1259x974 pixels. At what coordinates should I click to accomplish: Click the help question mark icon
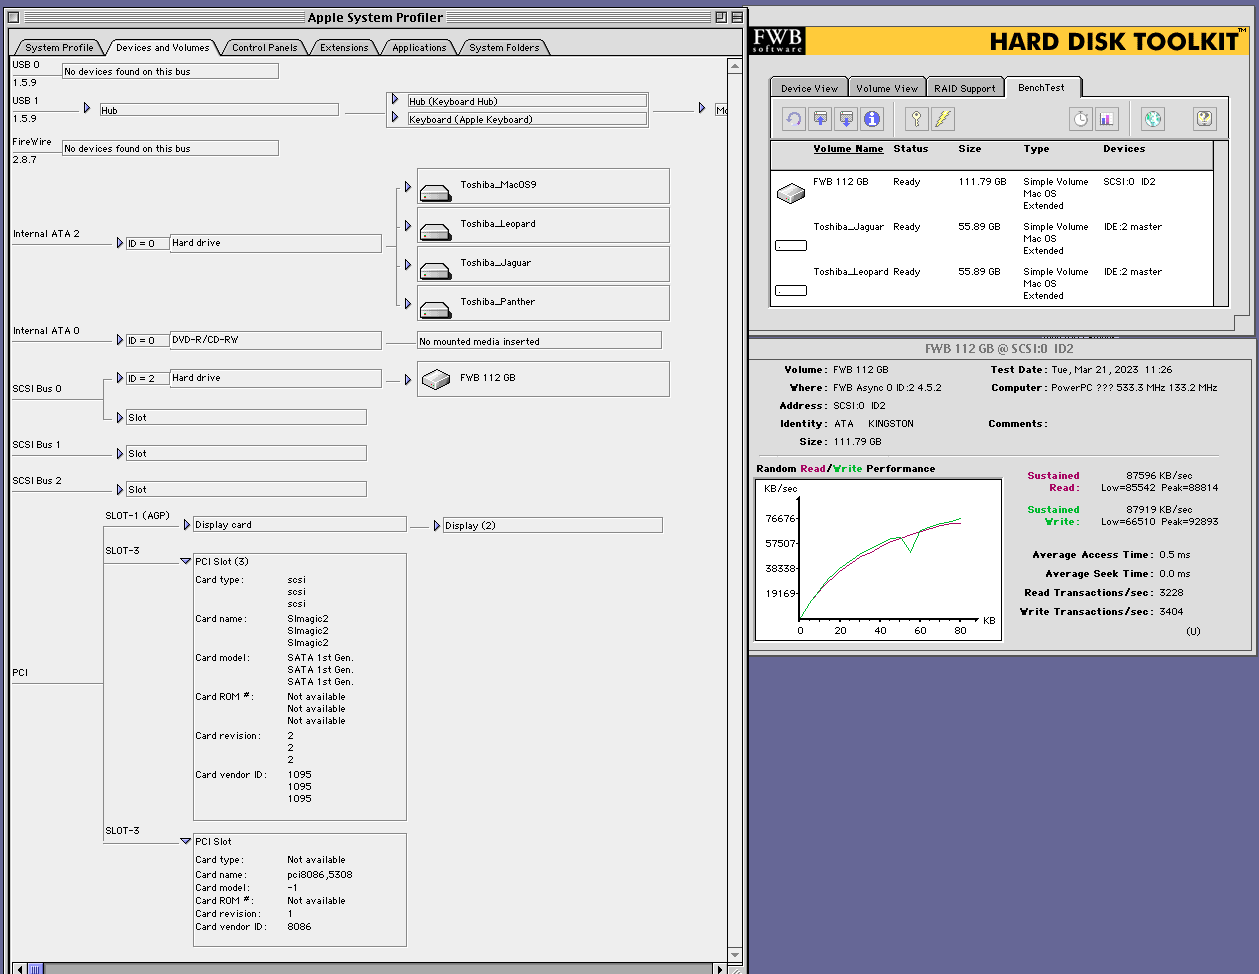tap(1205, 119)
